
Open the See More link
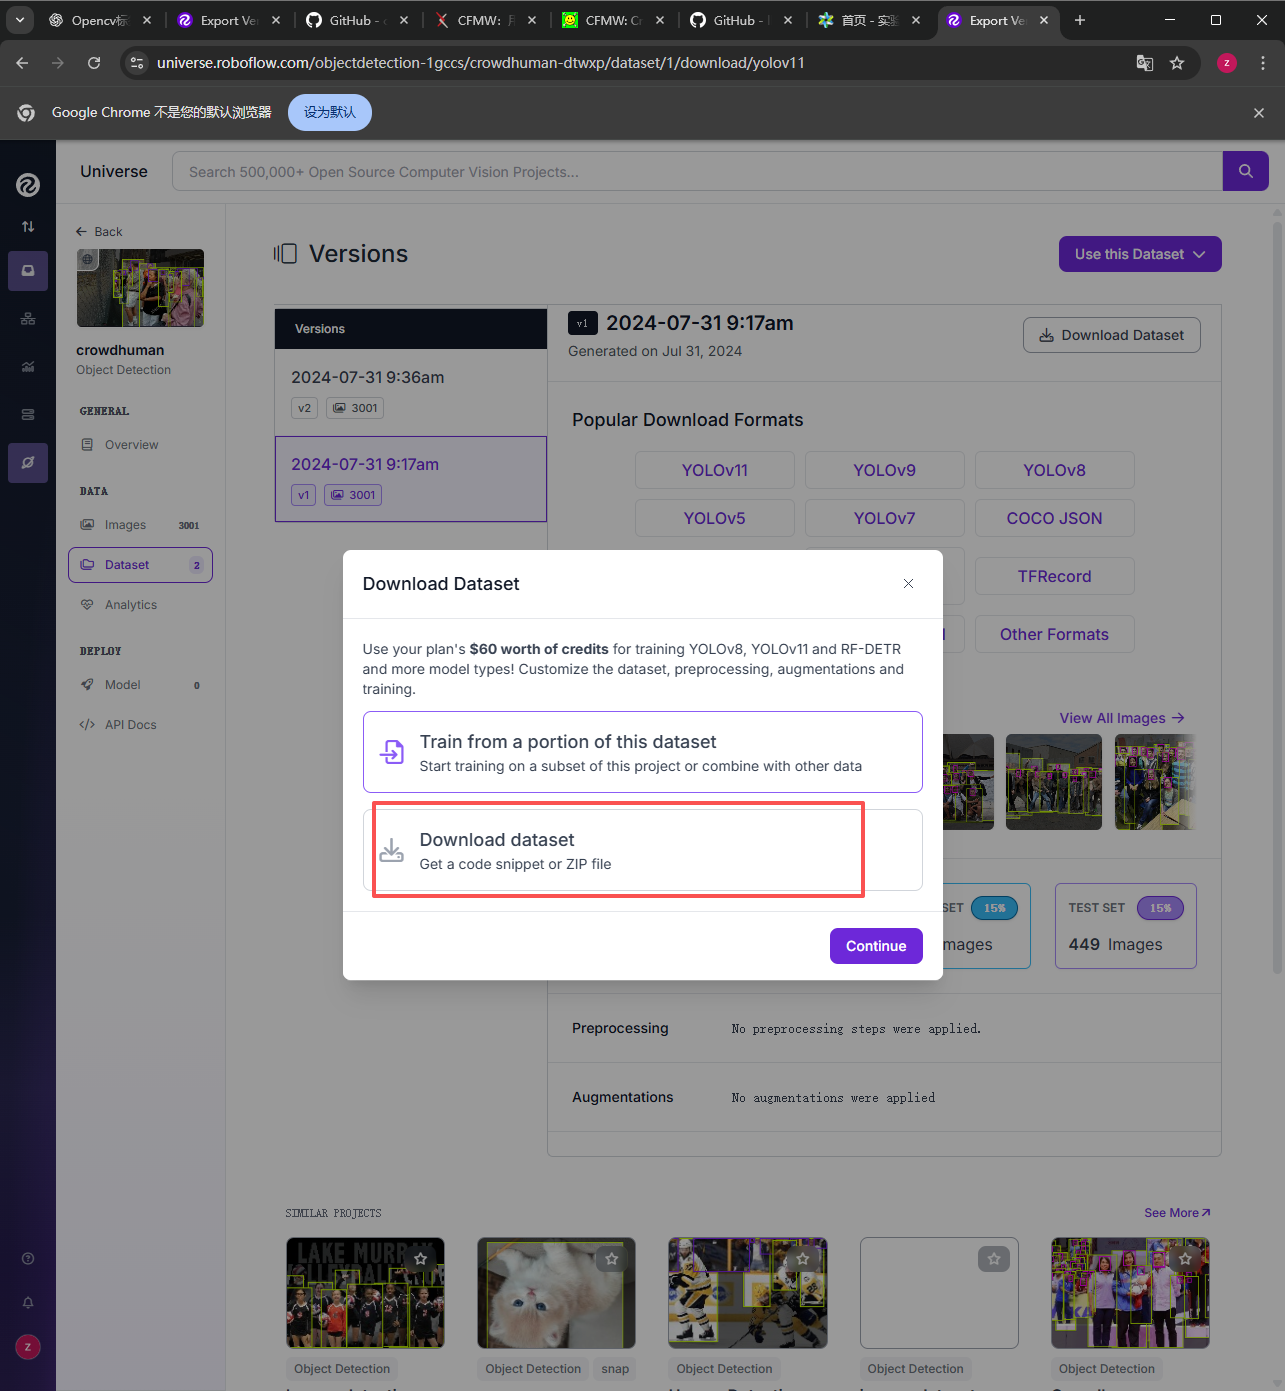pyautogui.click(x=1177, y=1213)
